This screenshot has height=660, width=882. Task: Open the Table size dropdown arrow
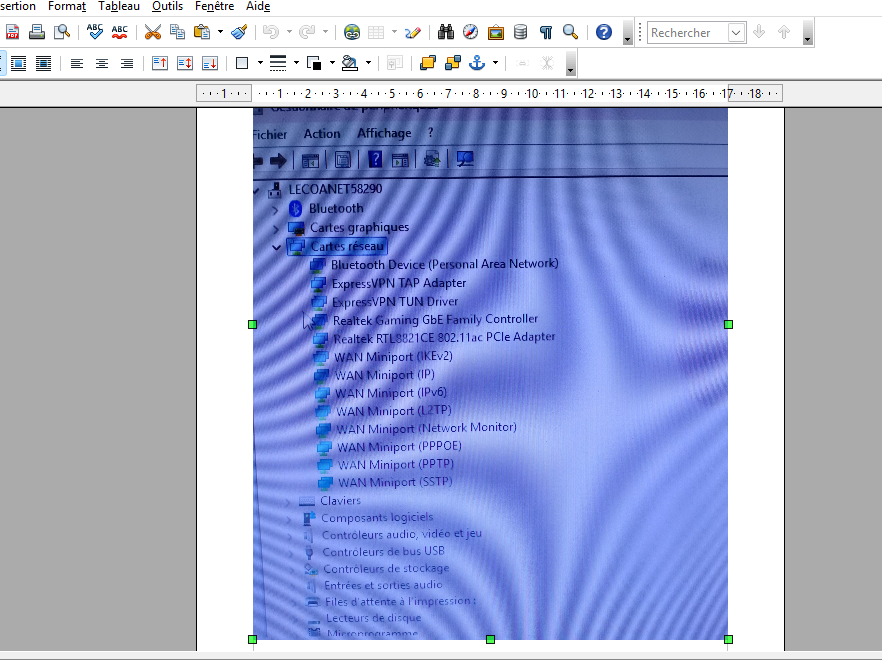[x=394, y=32]
